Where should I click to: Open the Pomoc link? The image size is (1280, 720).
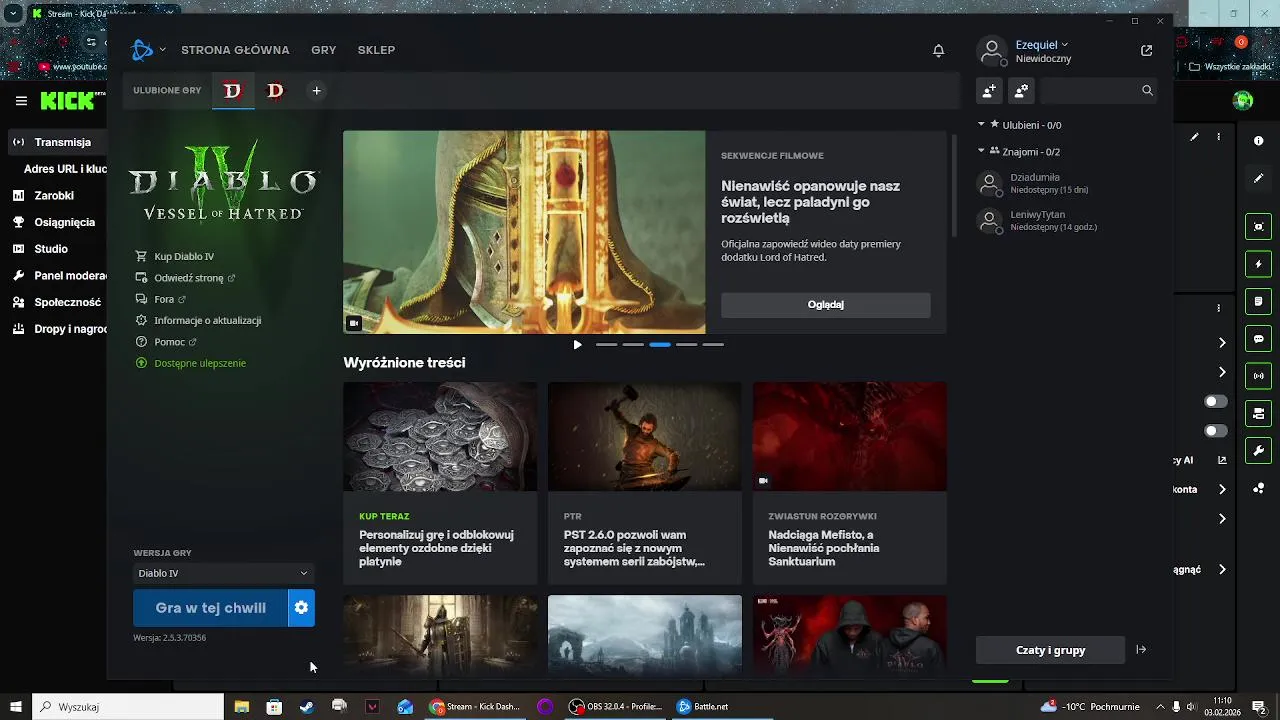(167, 342)
